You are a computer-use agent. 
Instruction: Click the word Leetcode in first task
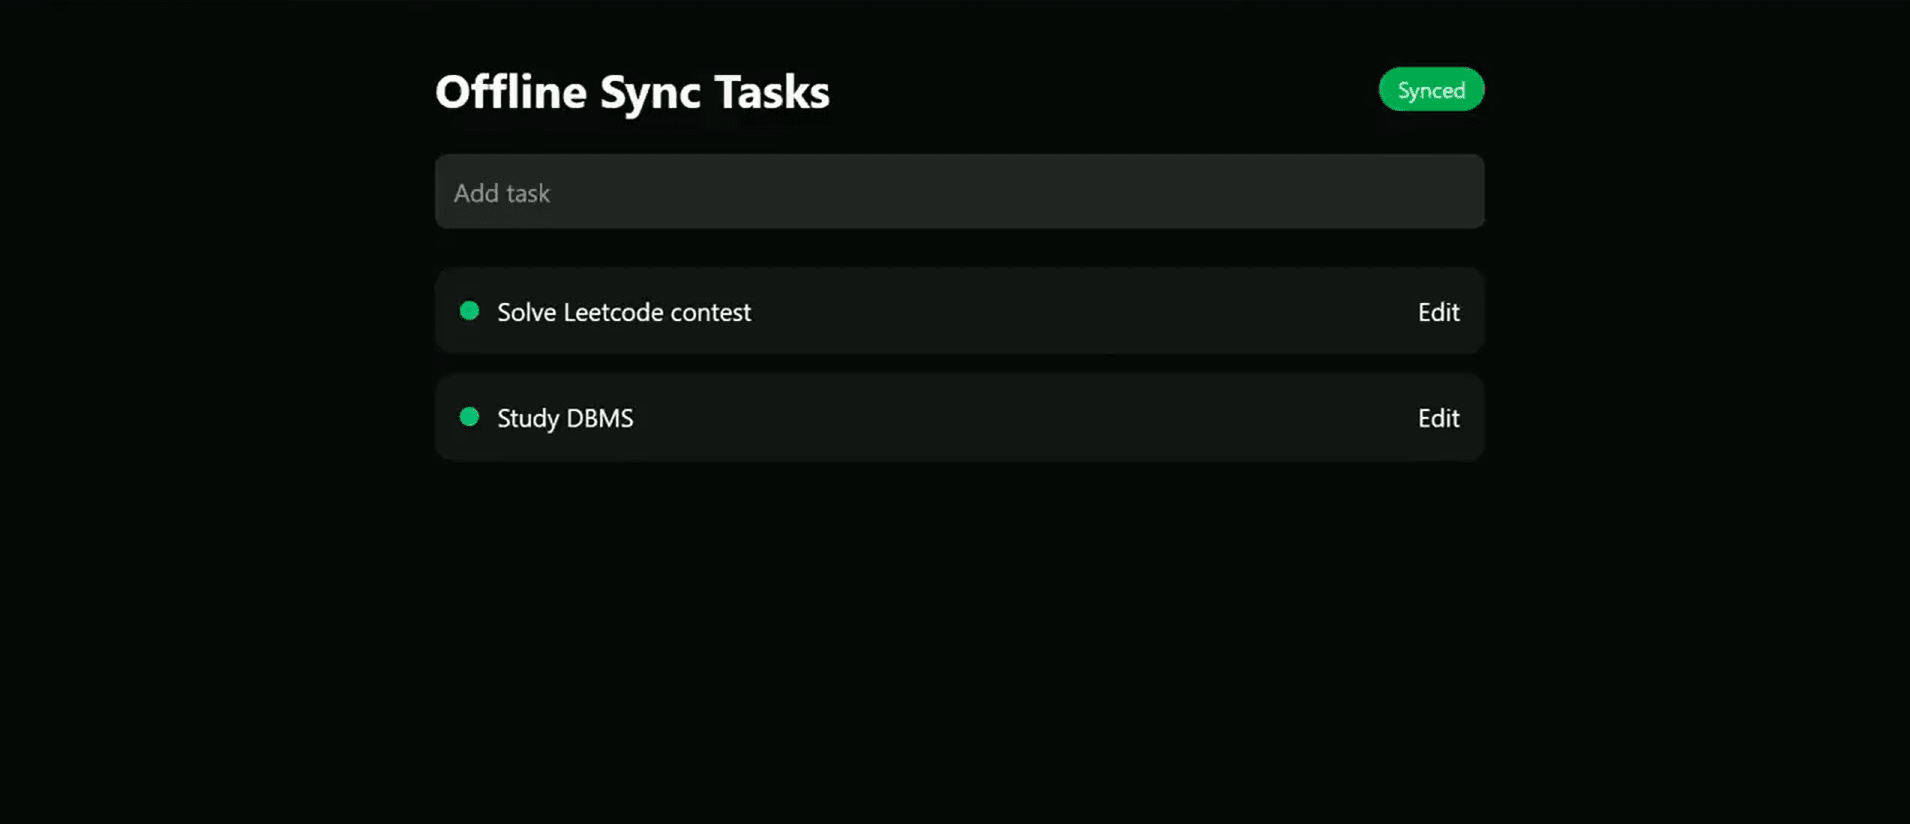coord(613,312)
